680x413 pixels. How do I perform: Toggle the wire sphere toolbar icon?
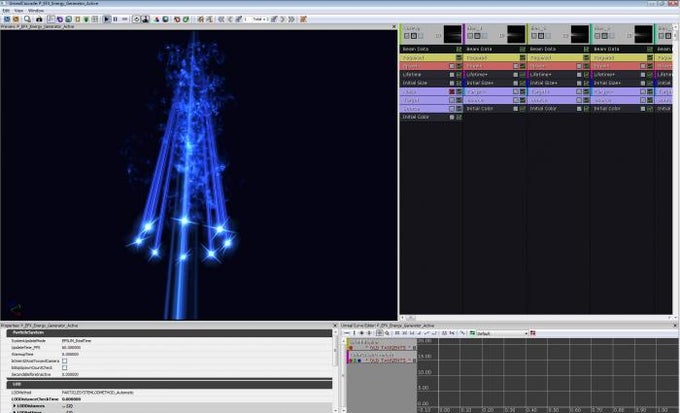165,19
